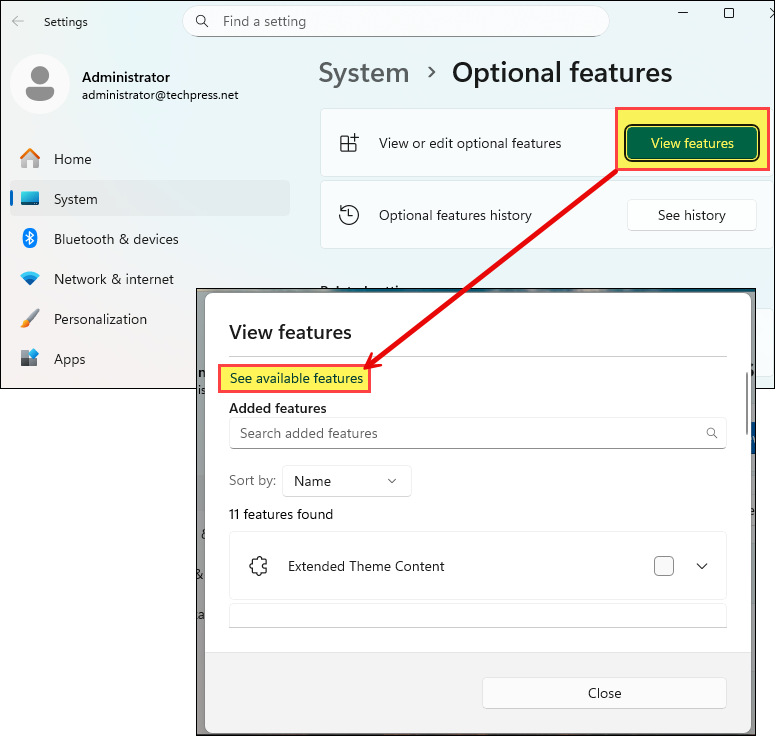Close the View features dialog
This screenshot has height=736, width=775.
[x=604, y=693]
